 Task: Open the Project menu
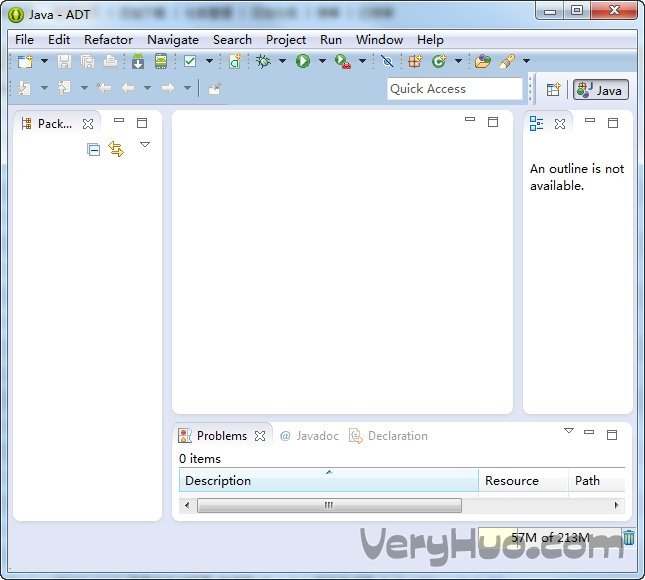click(286, 40)
